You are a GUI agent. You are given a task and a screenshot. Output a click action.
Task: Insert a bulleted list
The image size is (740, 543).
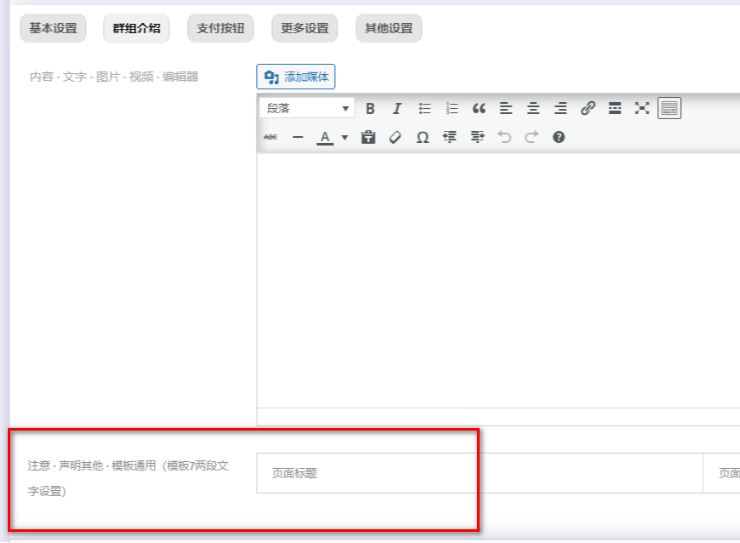coord(424,109)
